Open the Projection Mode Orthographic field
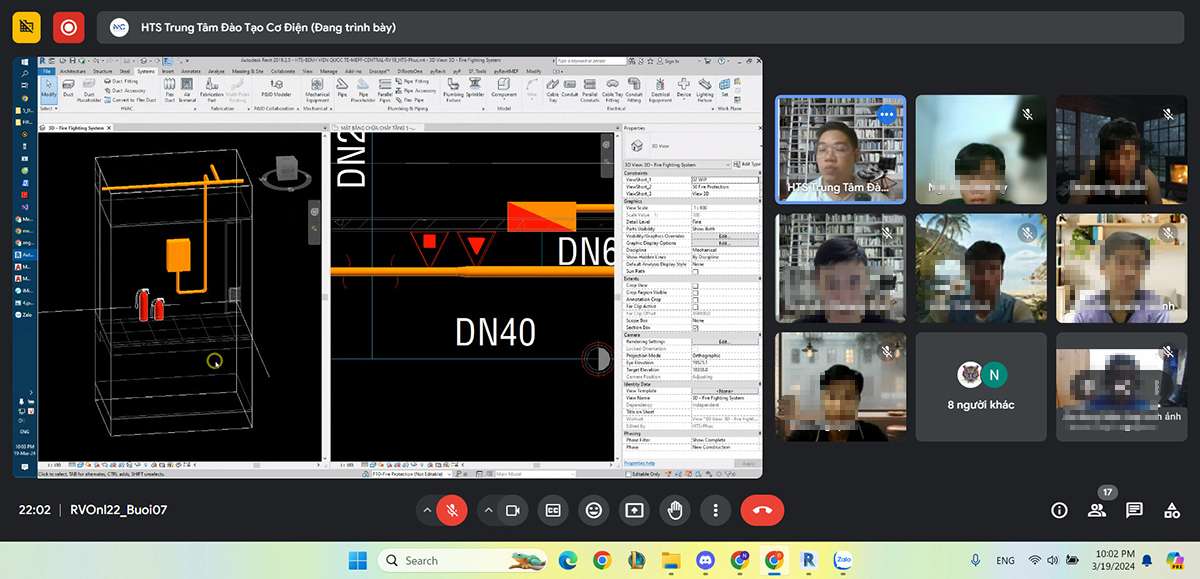This screenshot has width=1200, height=579. pos(725,355)
